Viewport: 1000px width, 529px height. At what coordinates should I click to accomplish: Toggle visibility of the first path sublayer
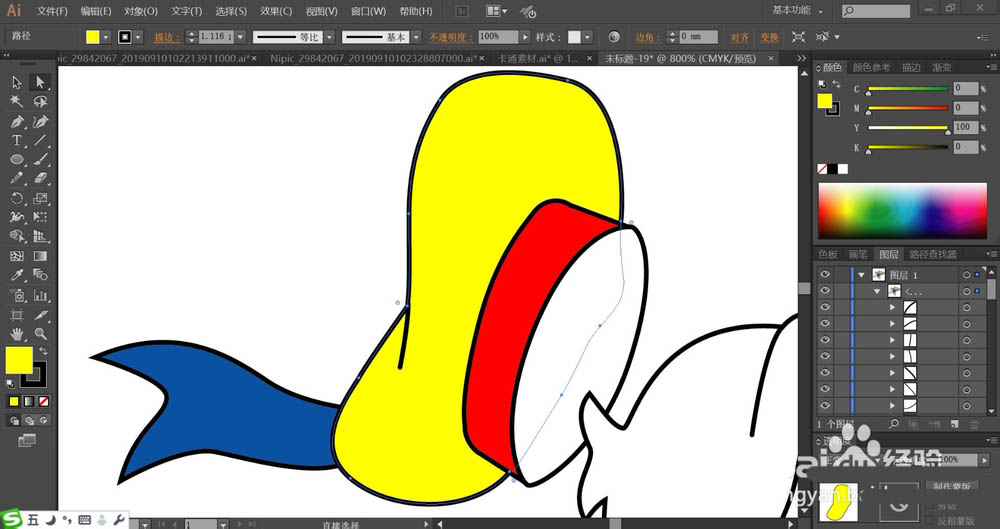tap(825, 307)
